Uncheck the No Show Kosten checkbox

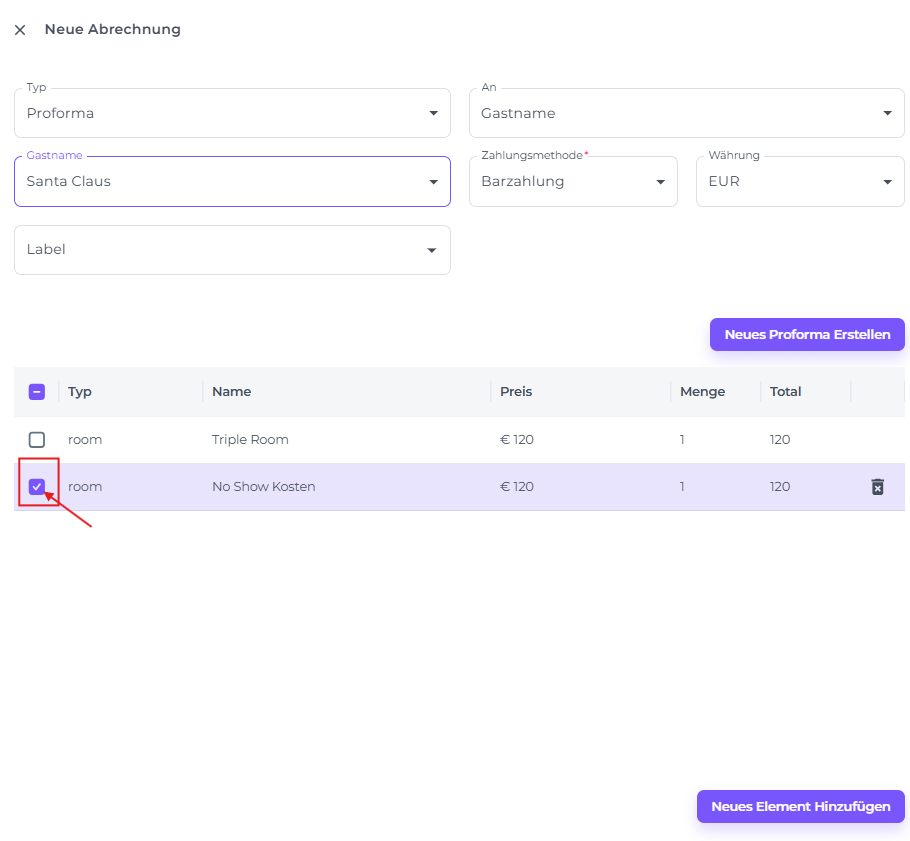[37, 487]
